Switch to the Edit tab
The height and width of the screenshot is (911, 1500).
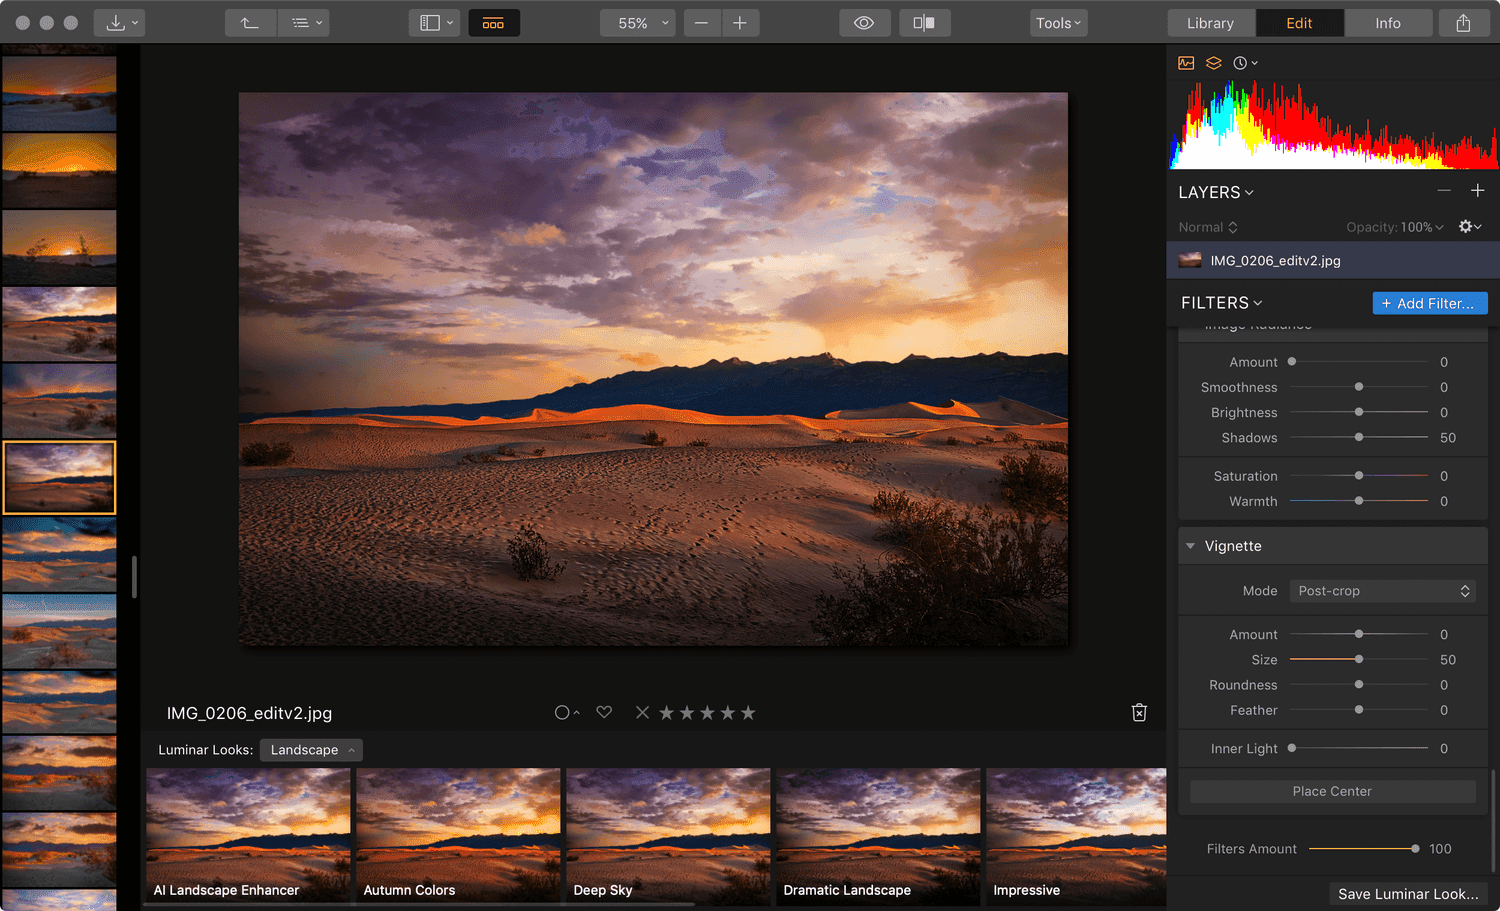coord(1299,23)
